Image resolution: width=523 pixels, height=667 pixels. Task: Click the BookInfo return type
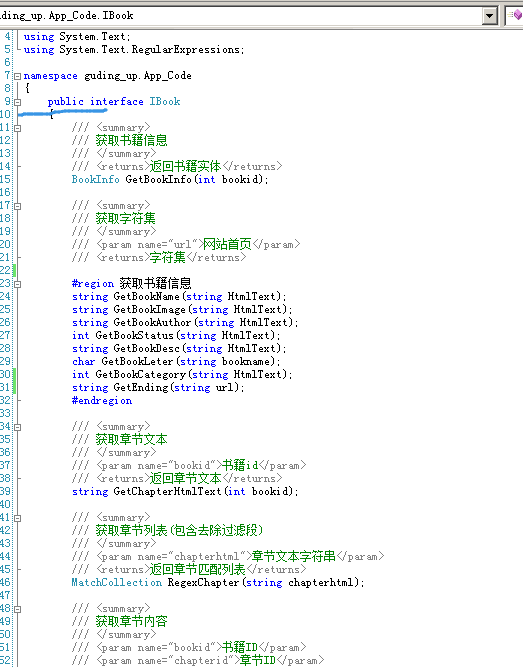[95, 180]
